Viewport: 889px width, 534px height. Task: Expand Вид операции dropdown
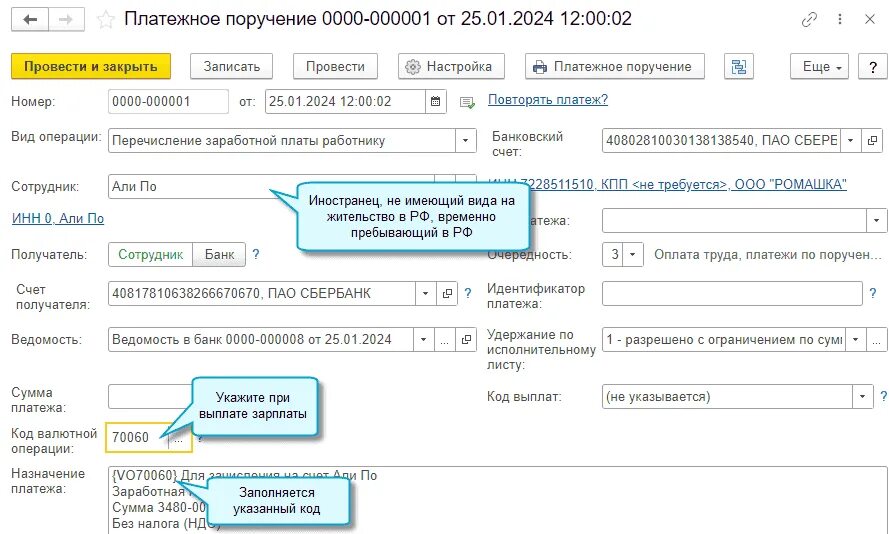pos(465,141)
